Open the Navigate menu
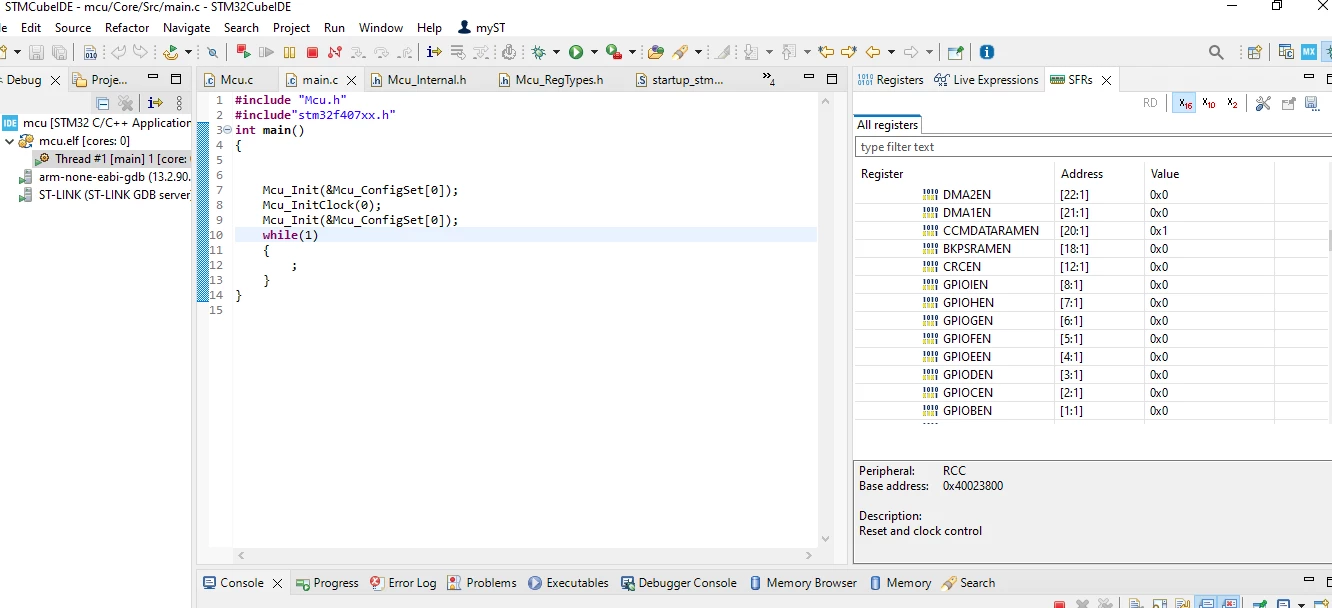 pos(187,28)
